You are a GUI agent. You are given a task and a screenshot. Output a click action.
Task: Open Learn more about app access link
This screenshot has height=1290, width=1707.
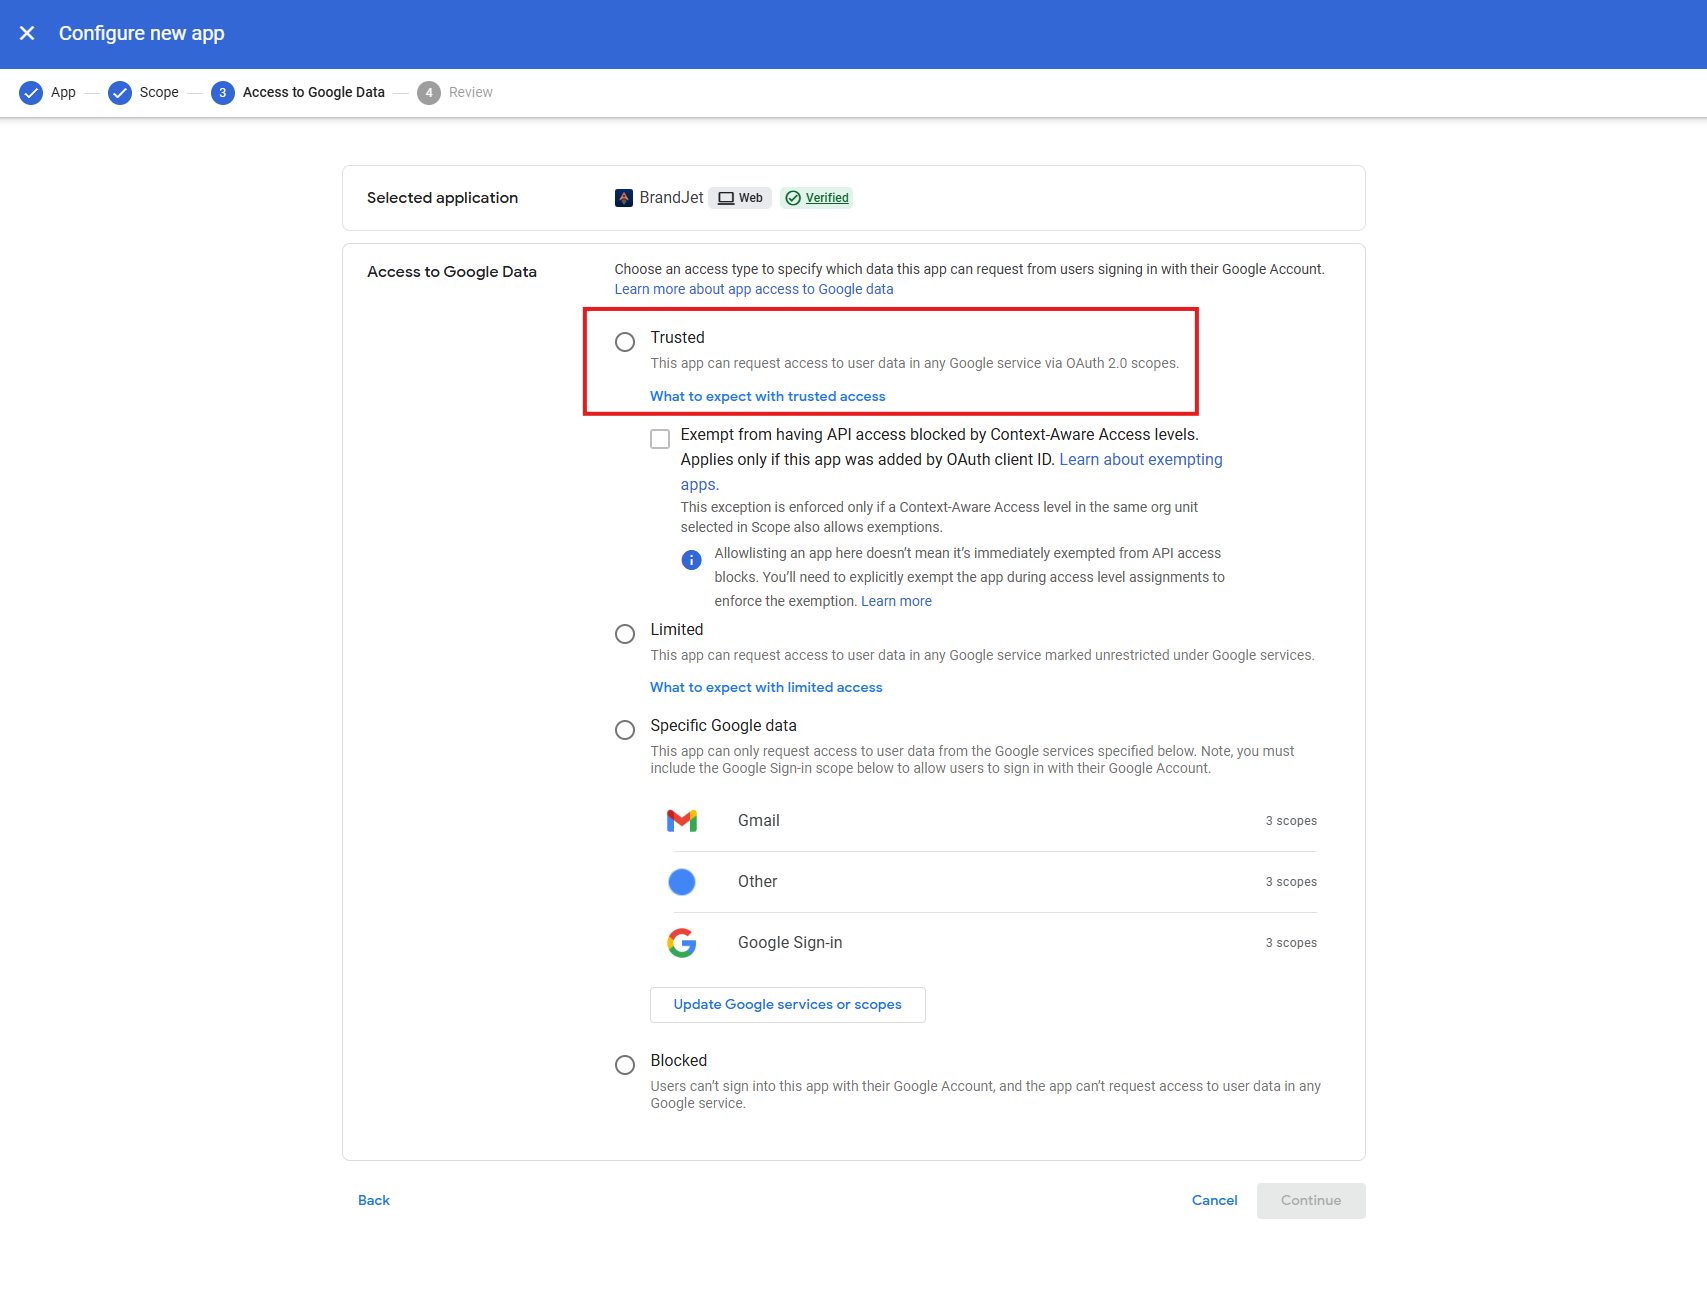754,289
